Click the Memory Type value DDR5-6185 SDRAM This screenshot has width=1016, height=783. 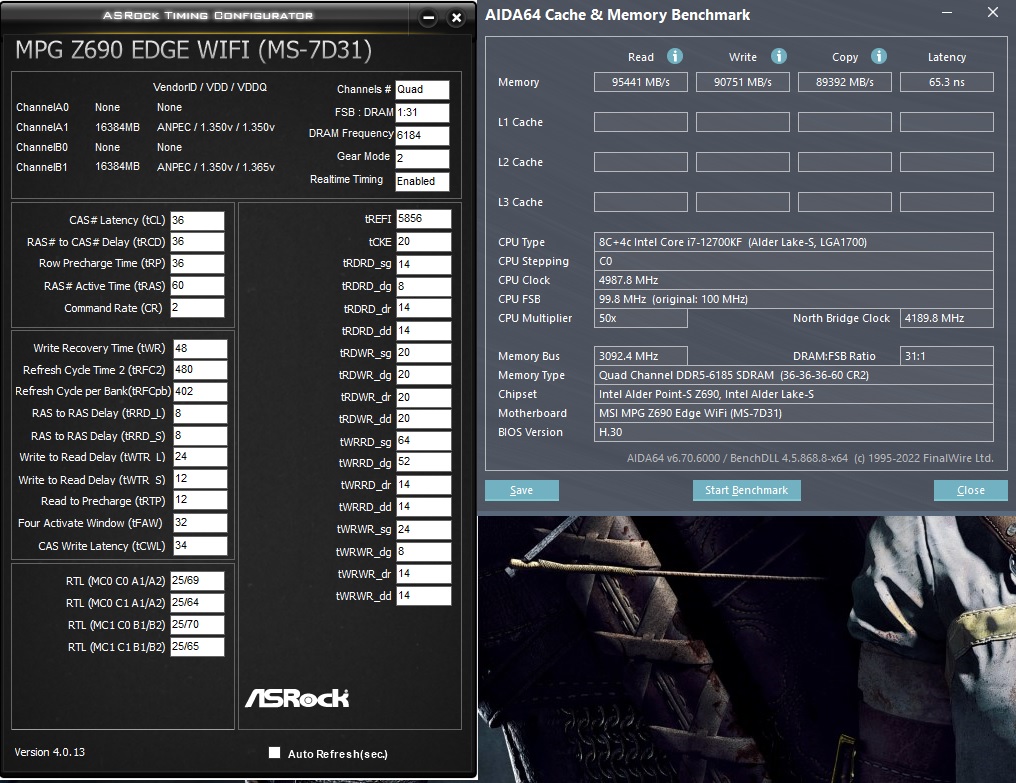794,375
